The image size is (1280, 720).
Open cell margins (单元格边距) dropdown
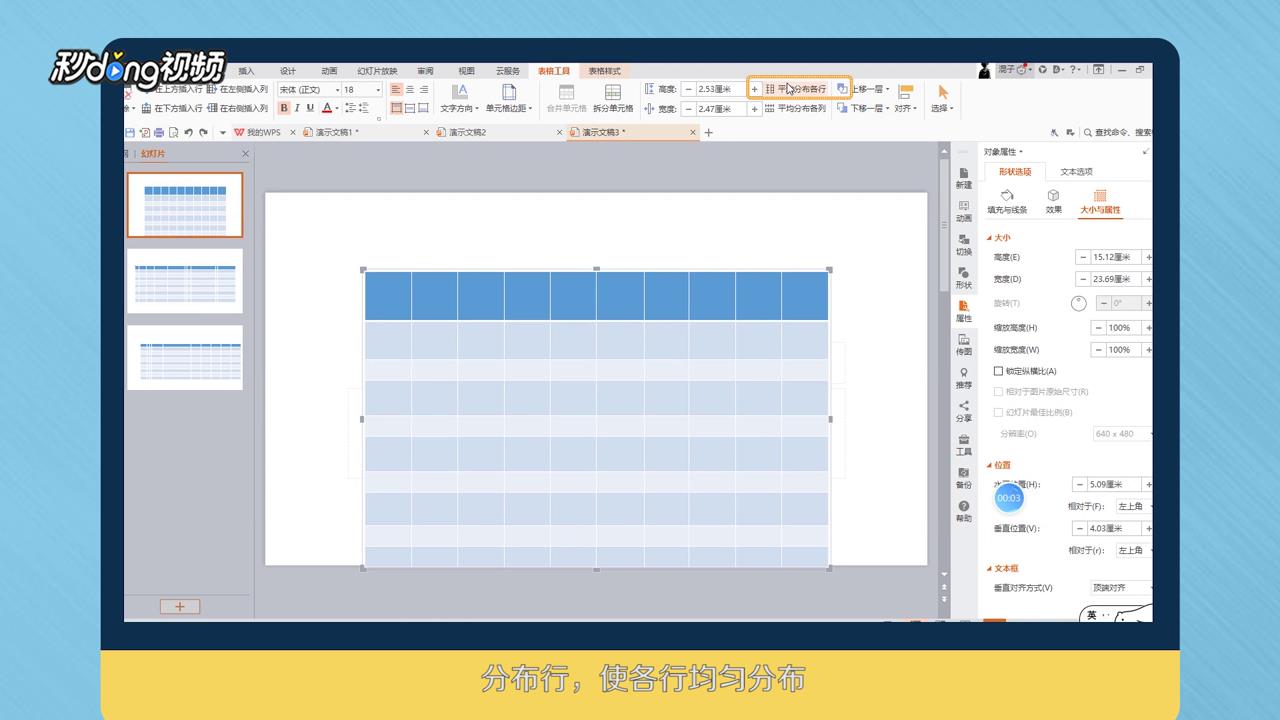tap(508, 98)
